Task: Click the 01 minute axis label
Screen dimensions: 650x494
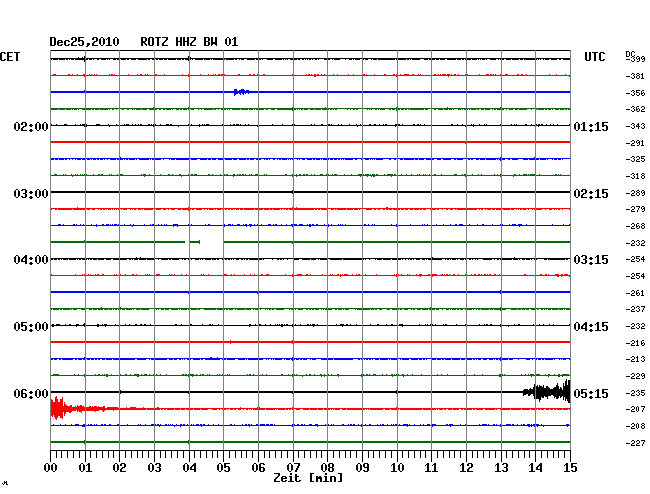Action: coord(85,468)
